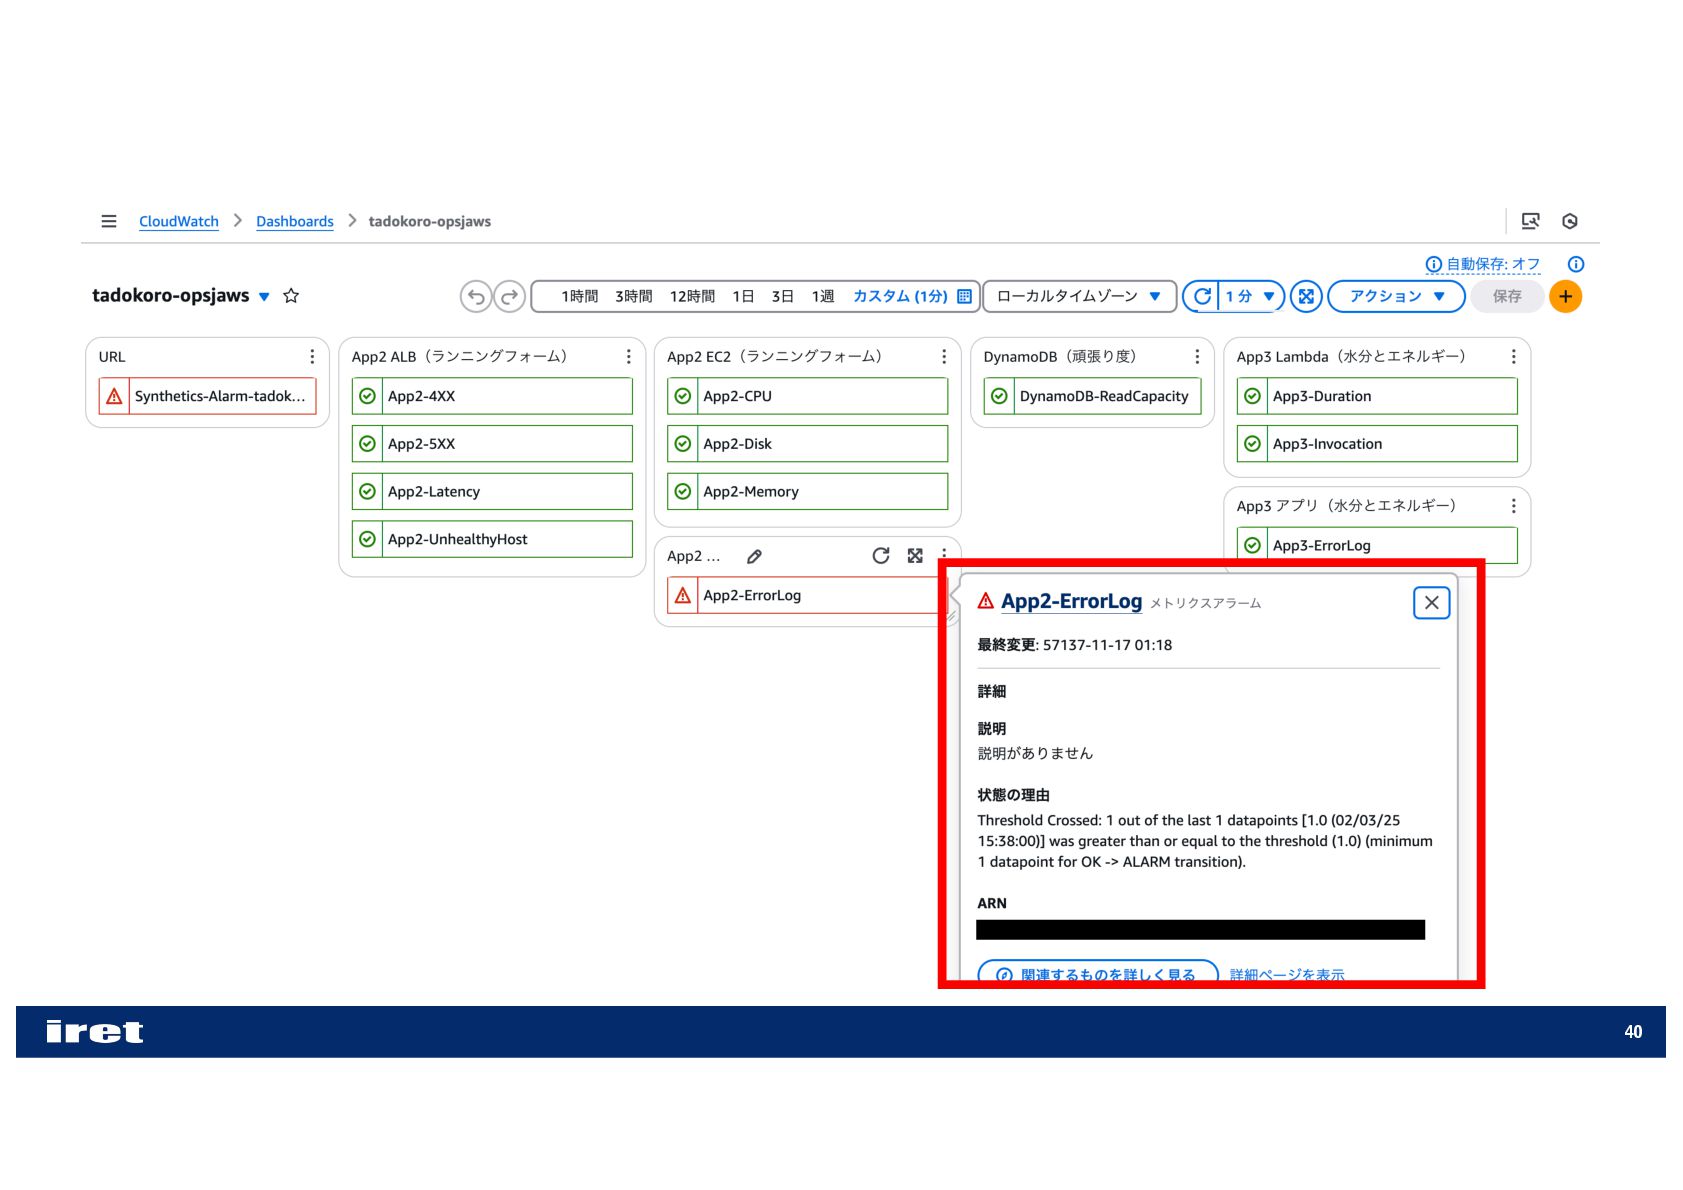The width and height of the screenshot is (1683, 1190).
Task: Refresh the dashboard with the reload icon
Action: 1202,297
